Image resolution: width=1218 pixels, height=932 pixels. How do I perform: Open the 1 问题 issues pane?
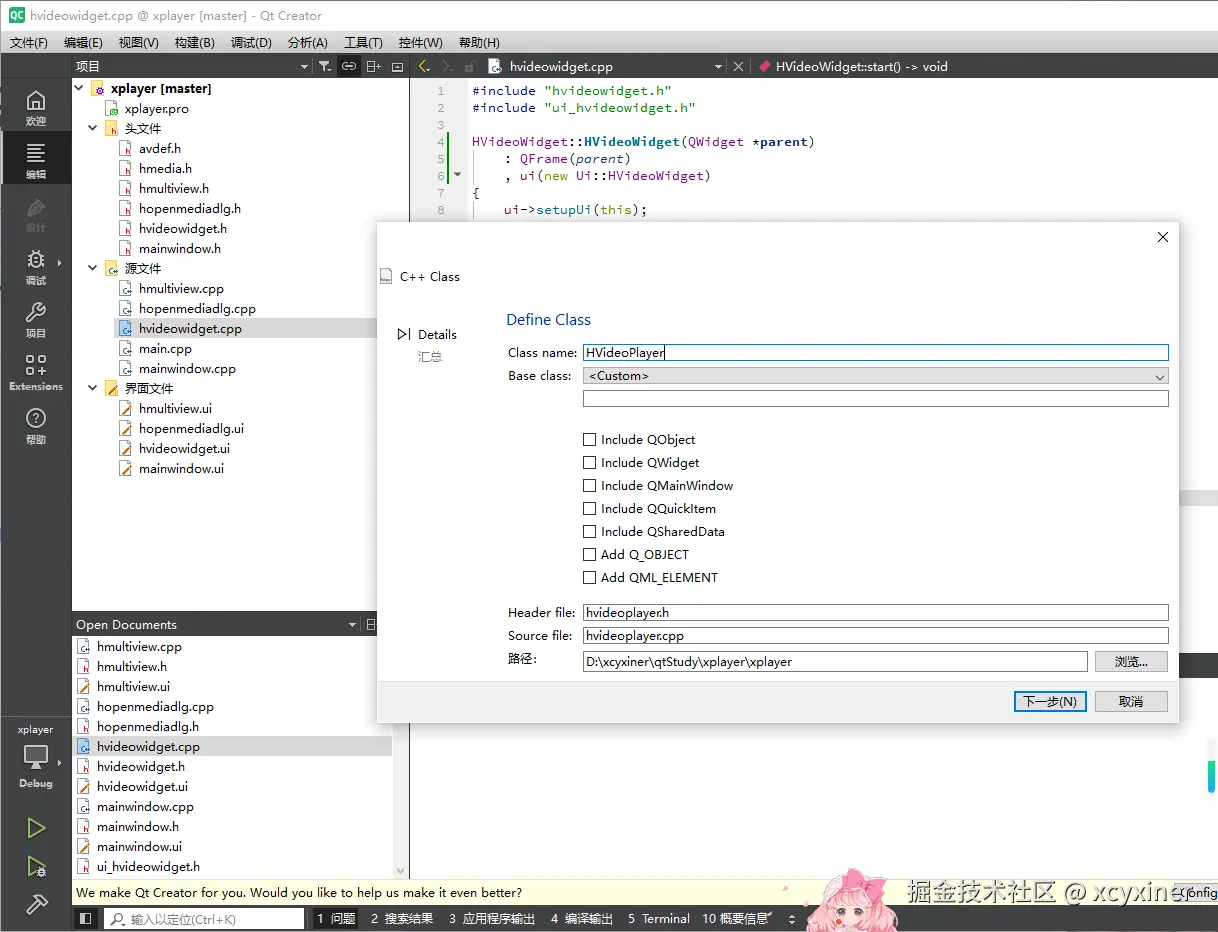[x=336, y=918]
